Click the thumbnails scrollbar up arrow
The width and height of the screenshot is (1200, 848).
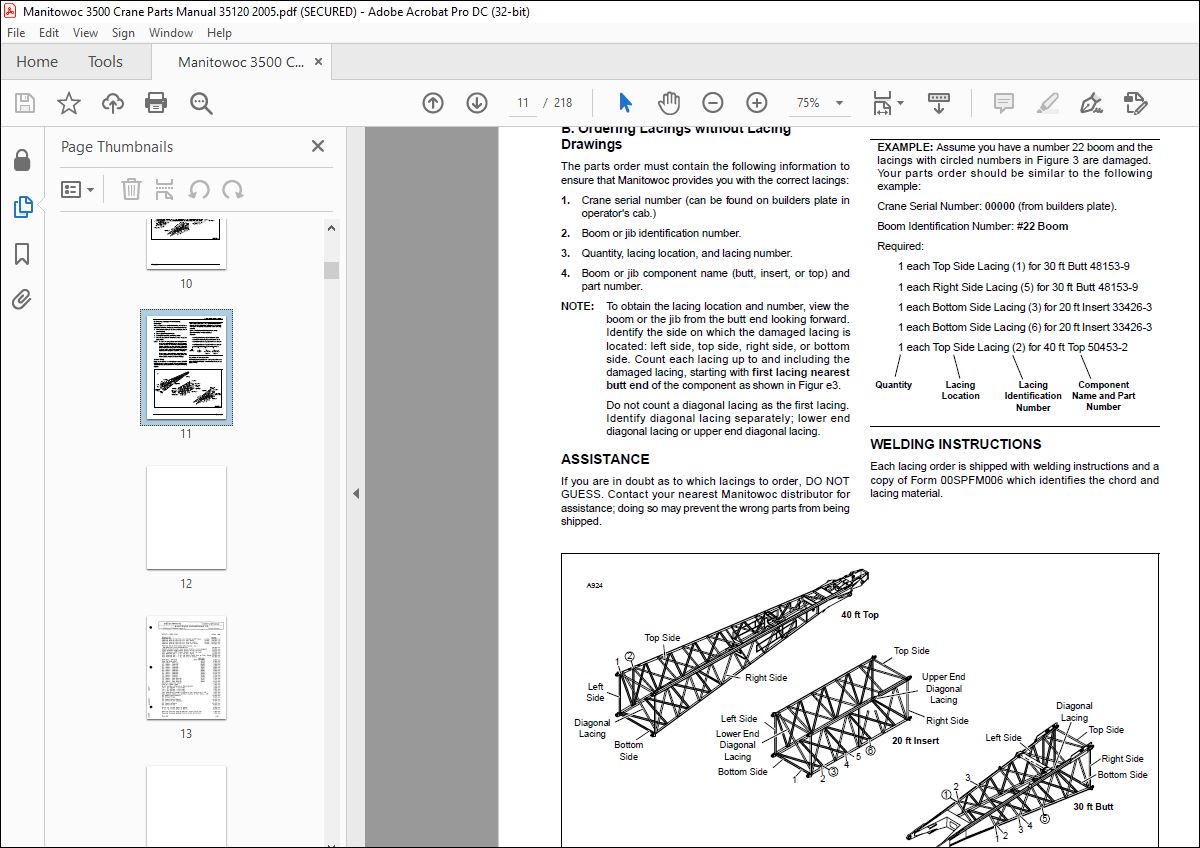tap(331, 226)
